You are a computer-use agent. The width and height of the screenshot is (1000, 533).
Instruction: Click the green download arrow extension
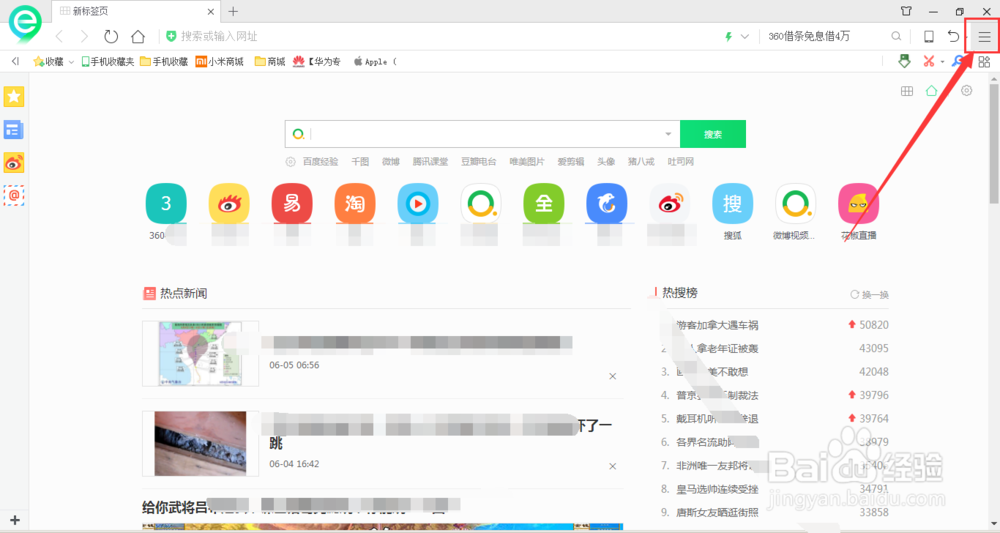pos(904,61)
